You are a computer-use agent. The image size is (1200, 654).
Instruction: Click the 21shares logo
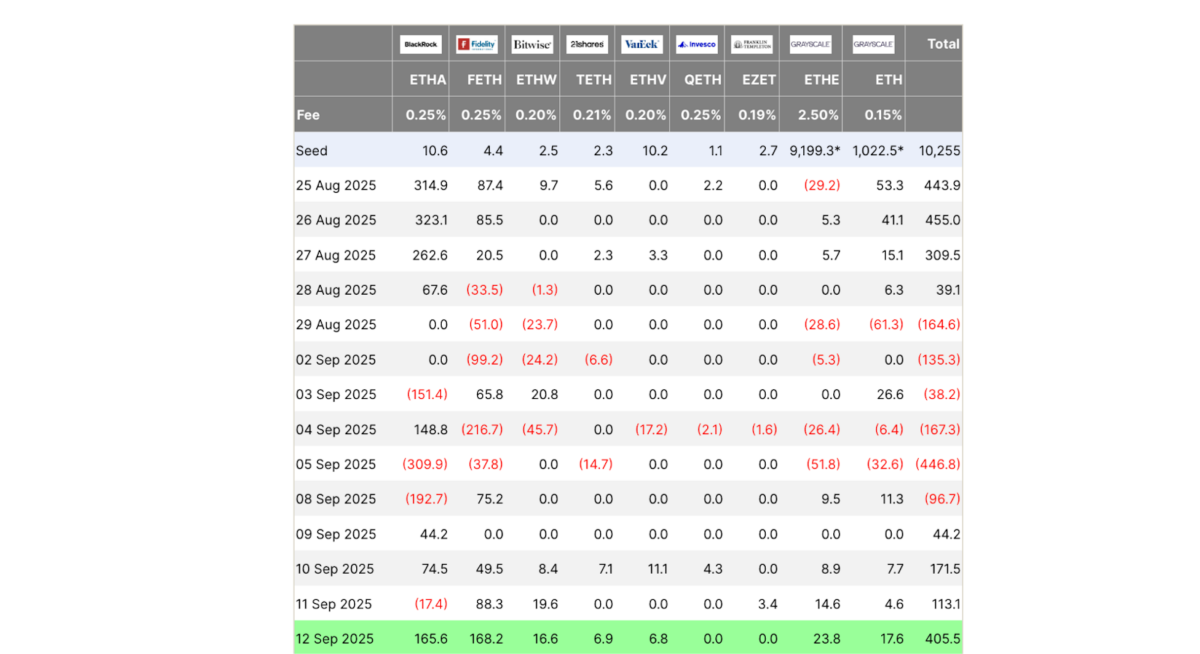(x=587, y=44)
